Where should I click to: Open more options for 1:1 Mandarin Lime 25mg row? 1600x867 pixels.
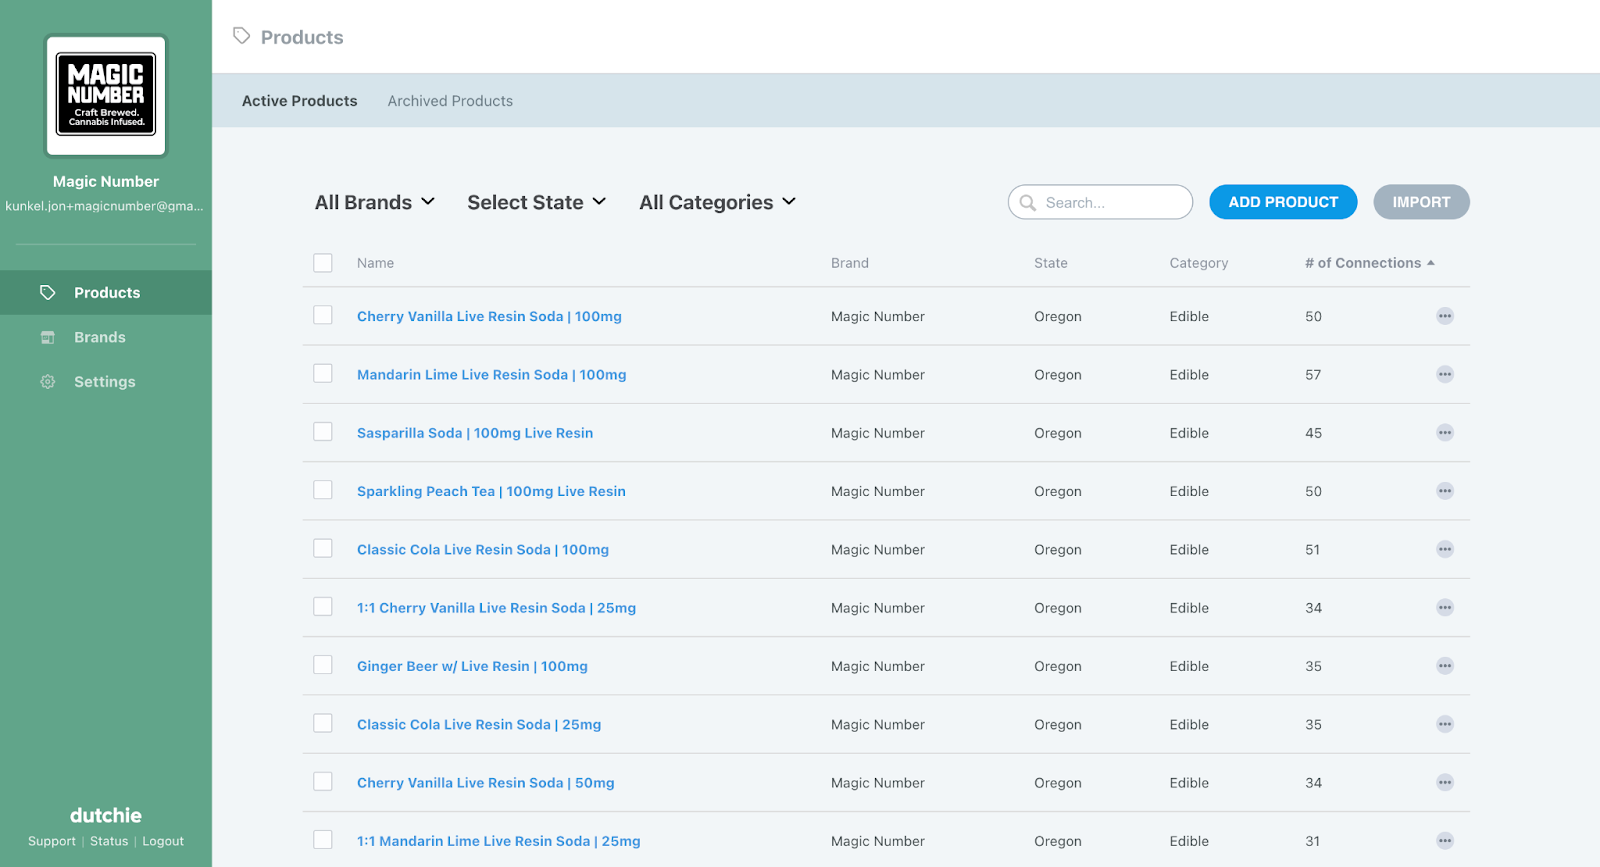pyautogui.click(x=1445, y=841)
